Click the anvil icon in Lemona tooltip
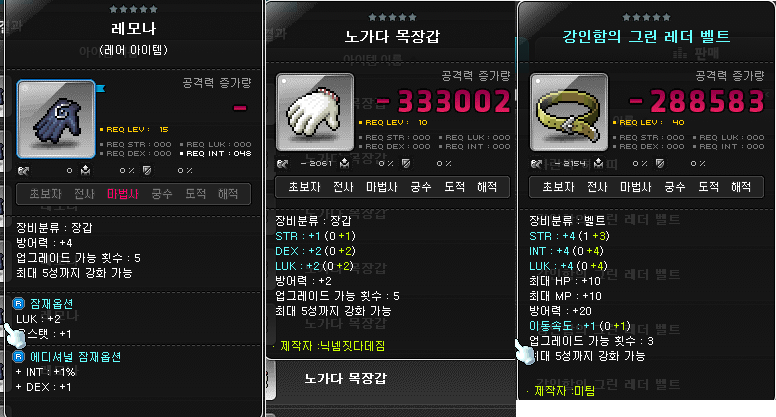 click(x=86, y=171)
